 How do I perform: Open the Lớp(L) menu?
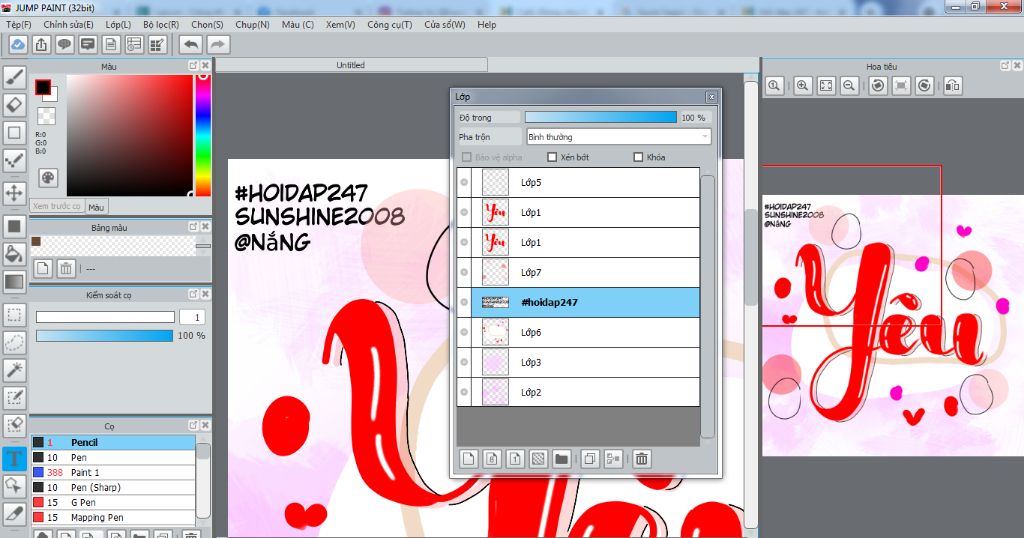118,24
